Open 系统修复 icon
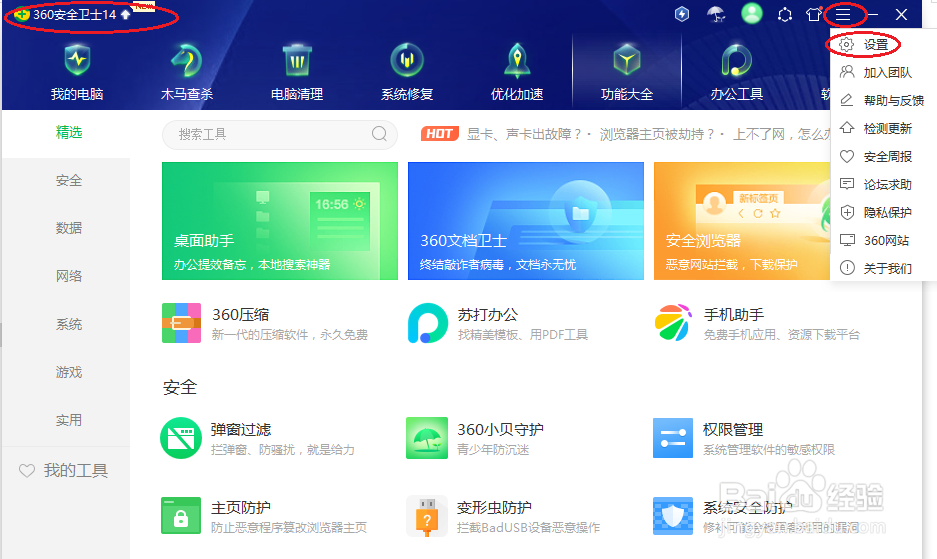937x559 pixels. 407,60
